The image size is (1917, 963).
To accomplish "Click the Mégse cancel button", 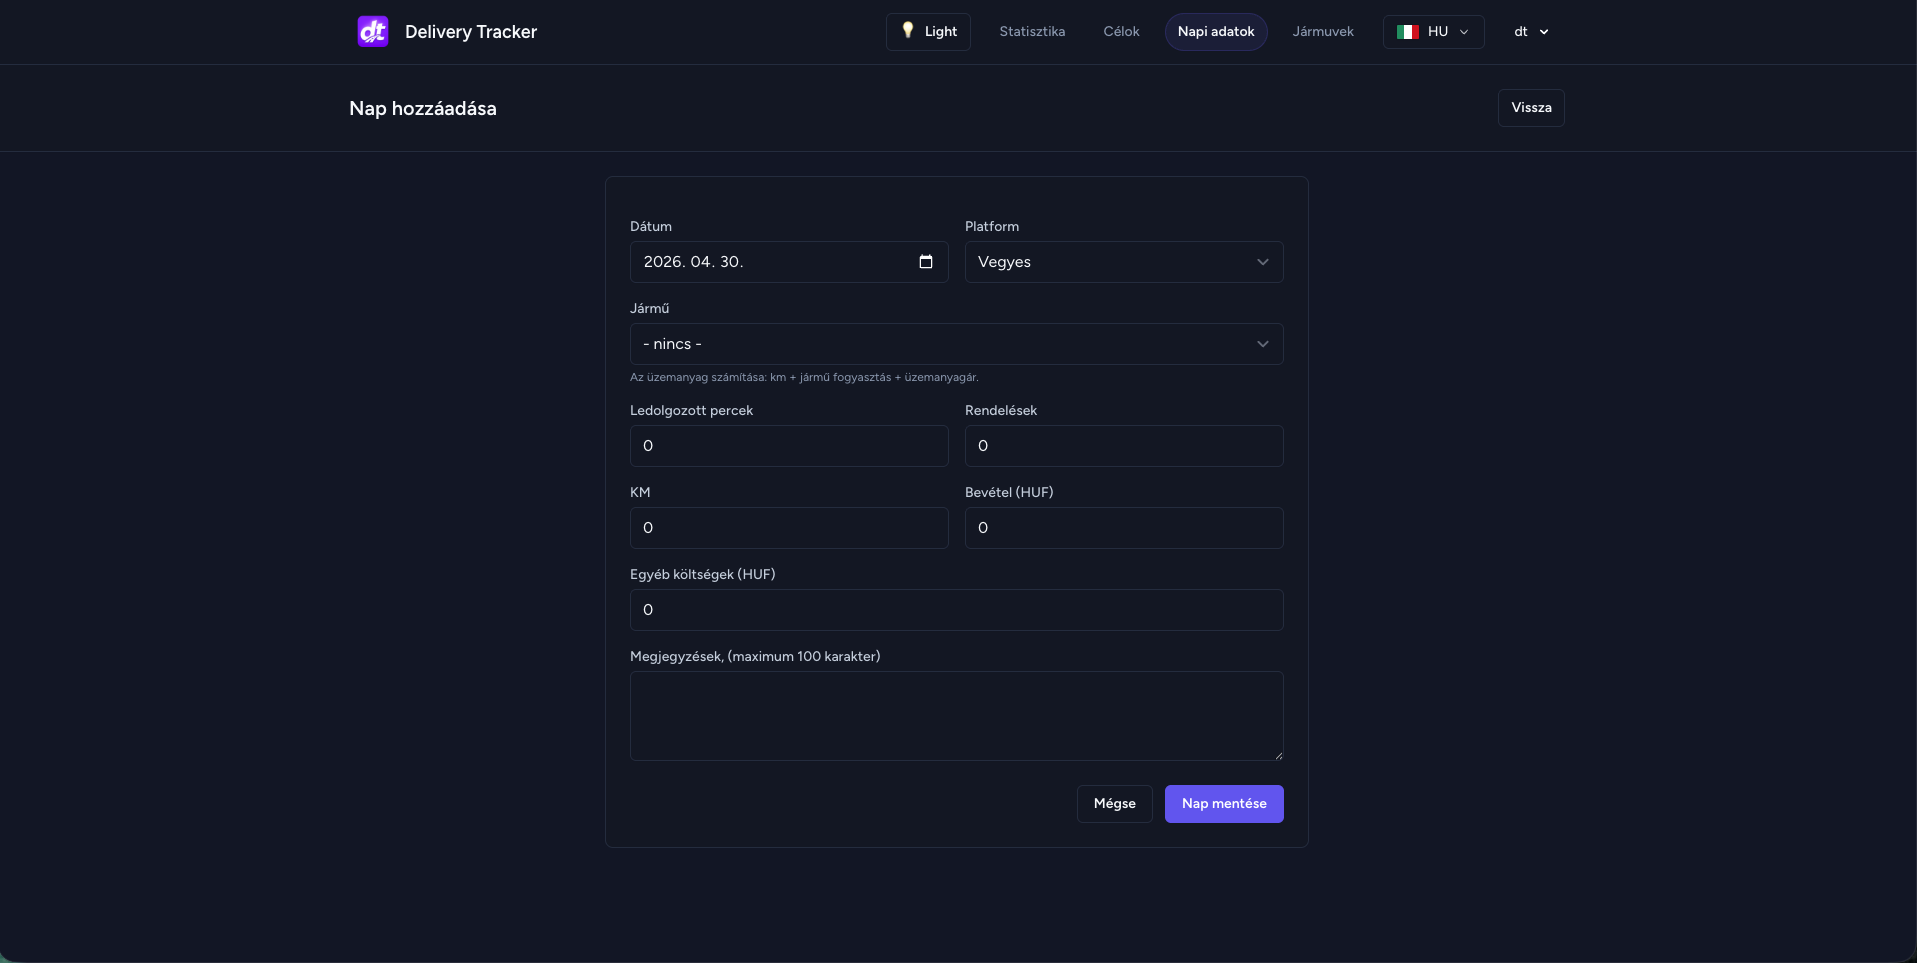I will pyautogui.click(x=1115, y=804).
